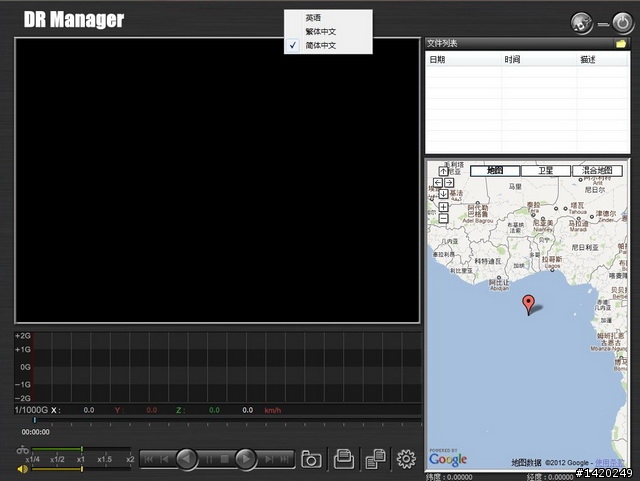
Task: Minimize the DR Manager window
Action: coord(603,24)
